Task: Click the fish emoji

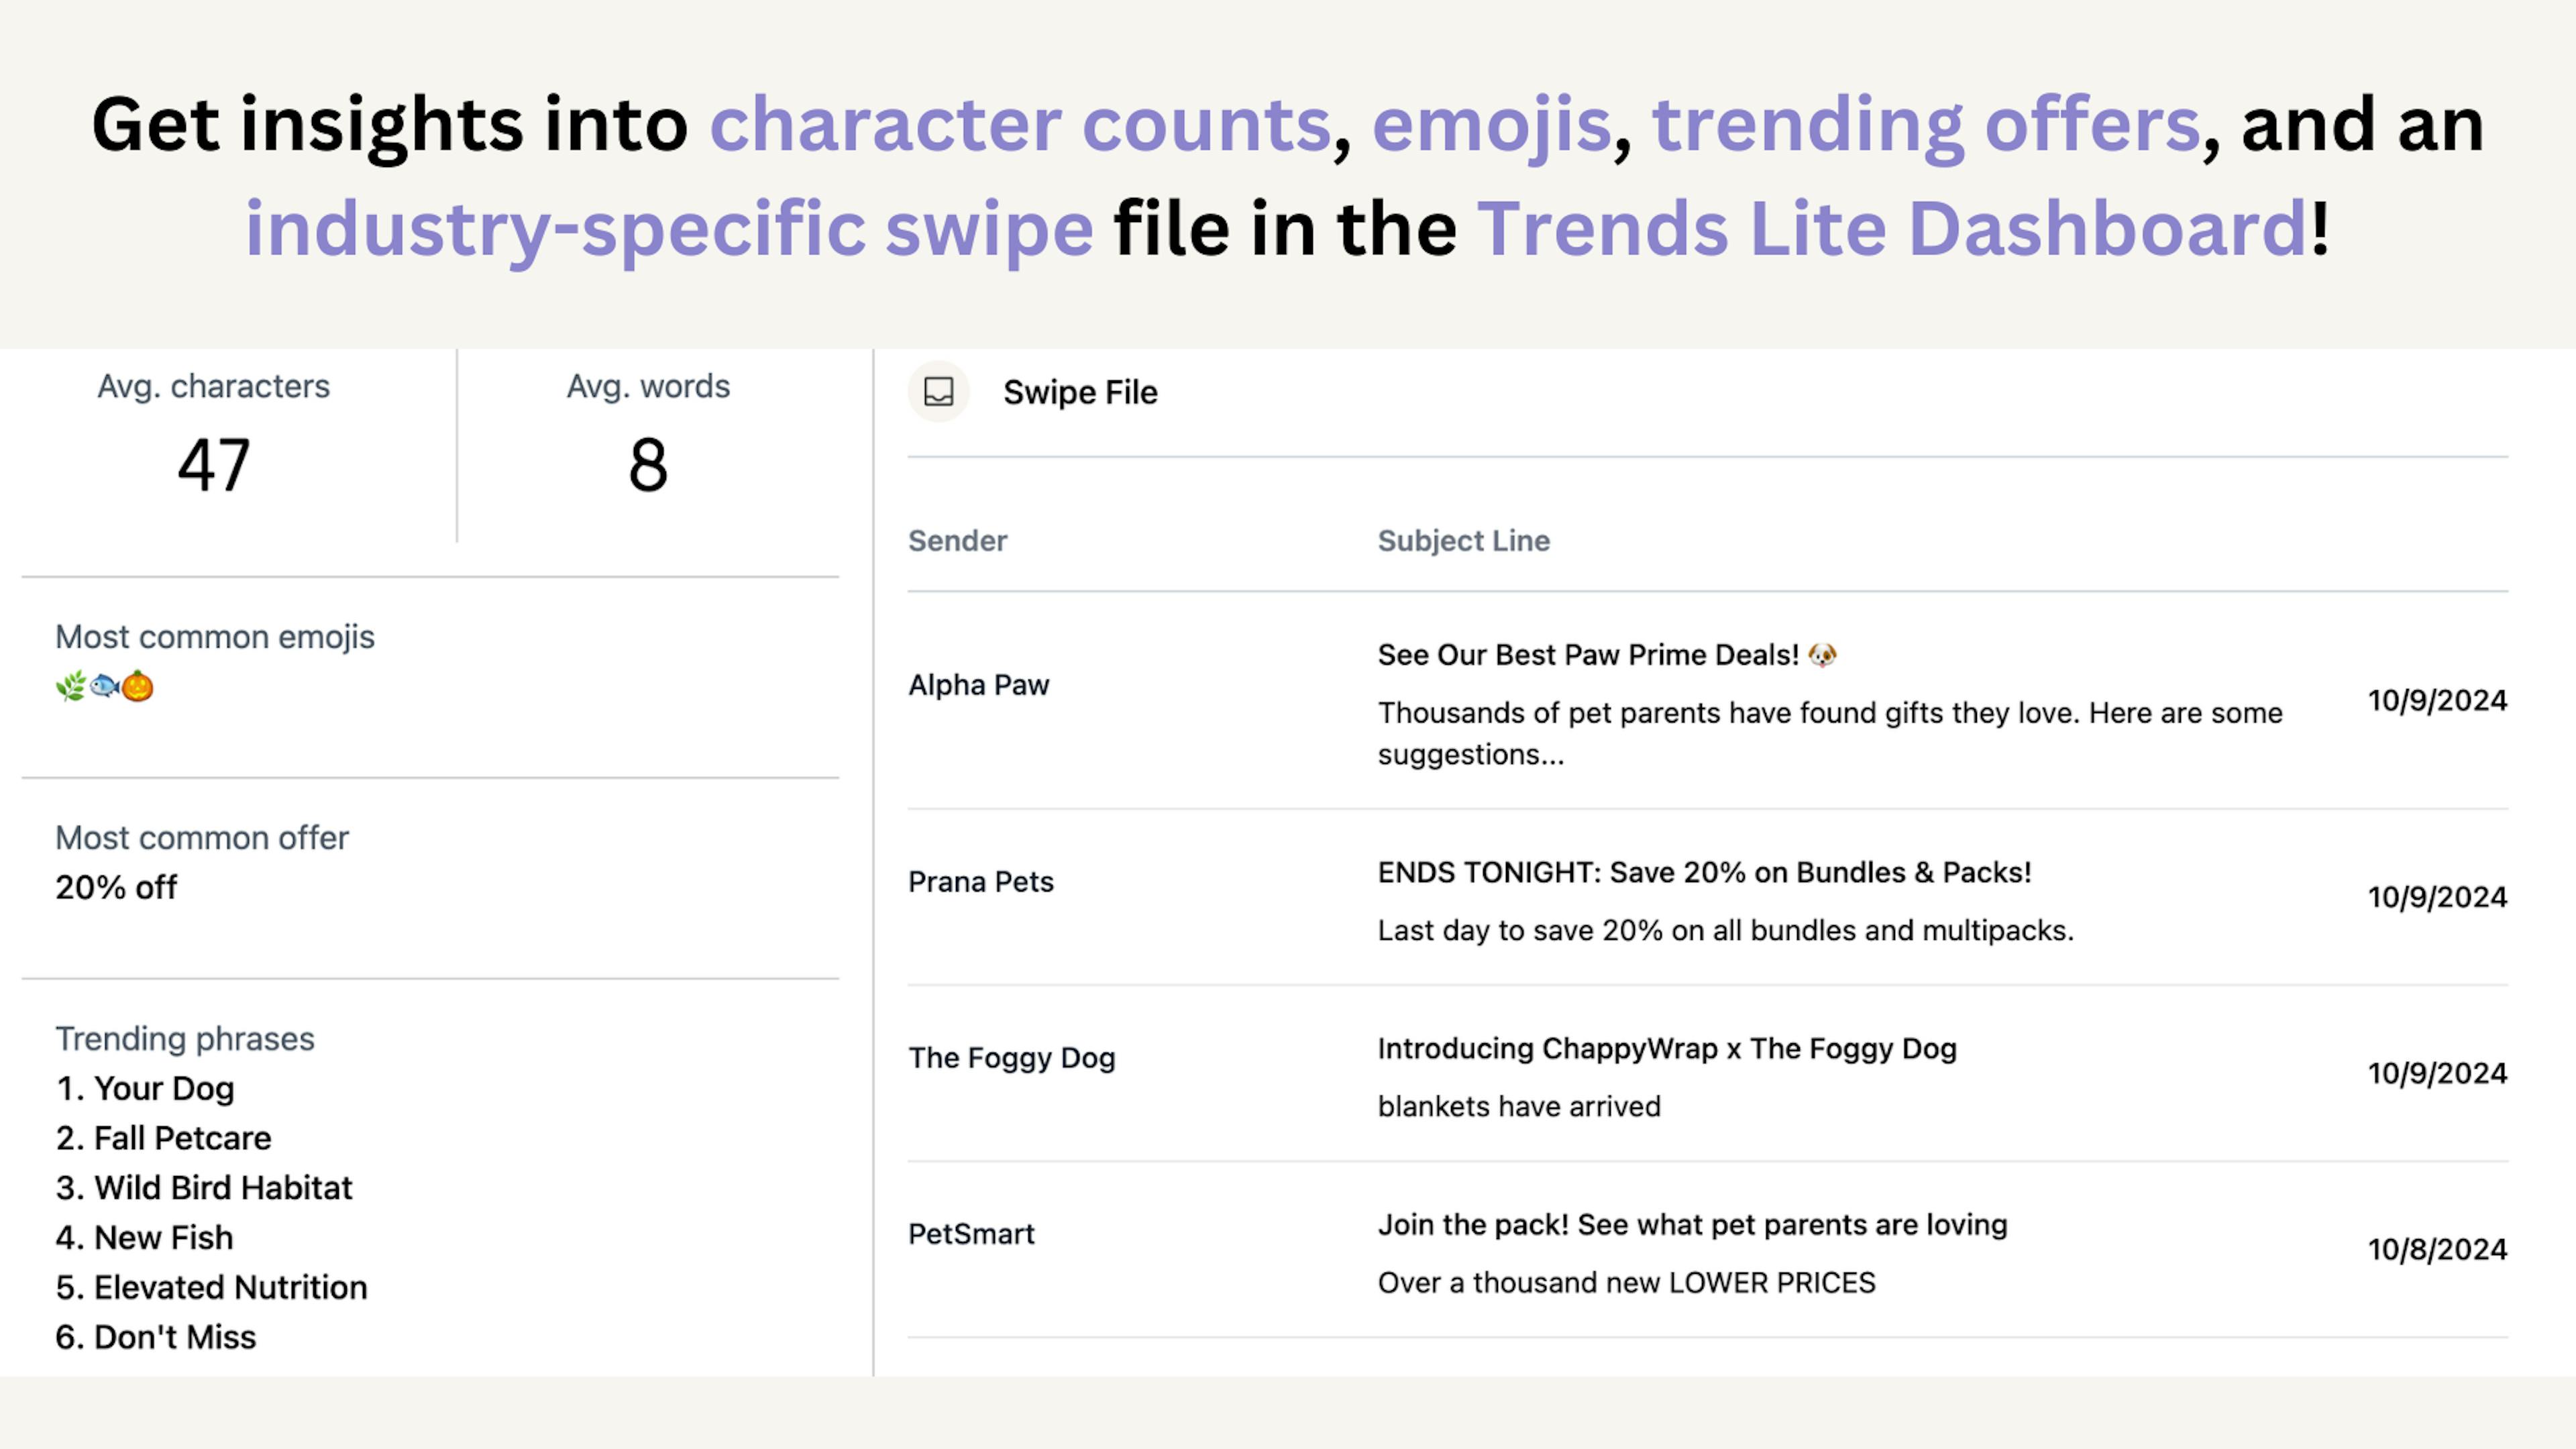Action: 104,687
